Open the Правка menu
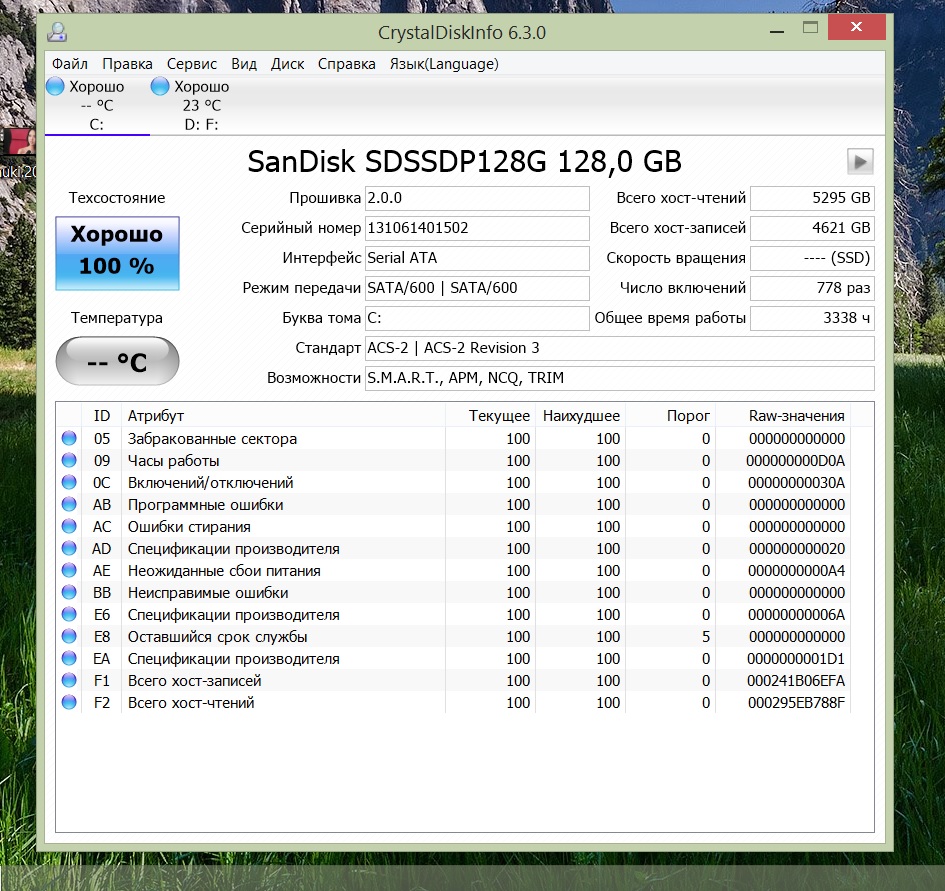Viewport: 945px width, 891px height. tap(127, 64)
